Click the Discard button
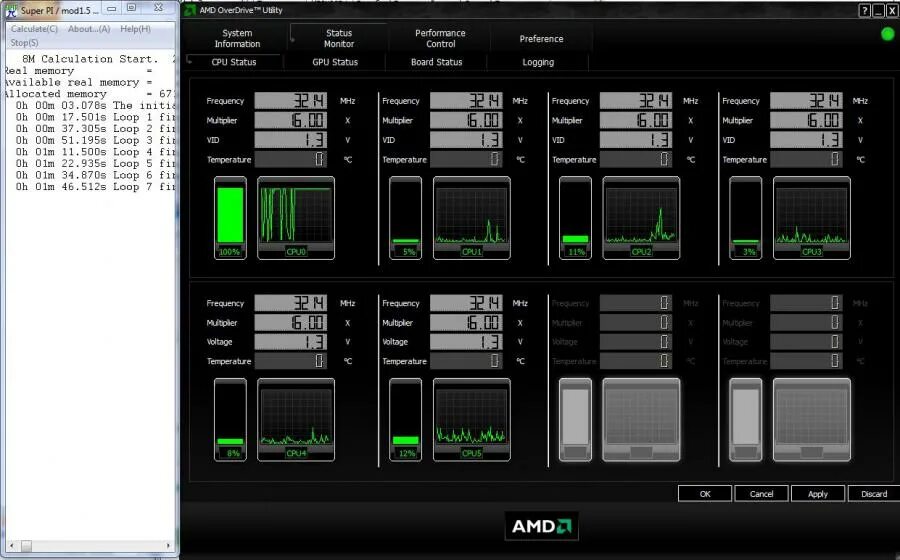 (874, 493)
